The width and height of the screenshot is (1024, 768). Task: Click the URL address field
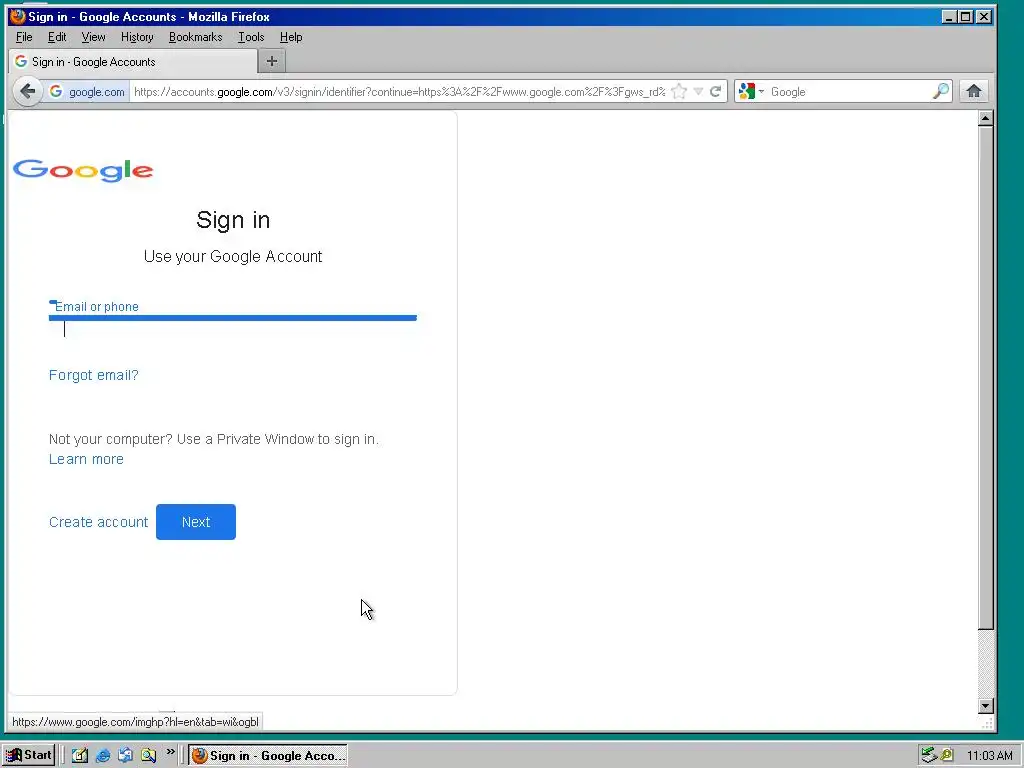coord(400,91)
